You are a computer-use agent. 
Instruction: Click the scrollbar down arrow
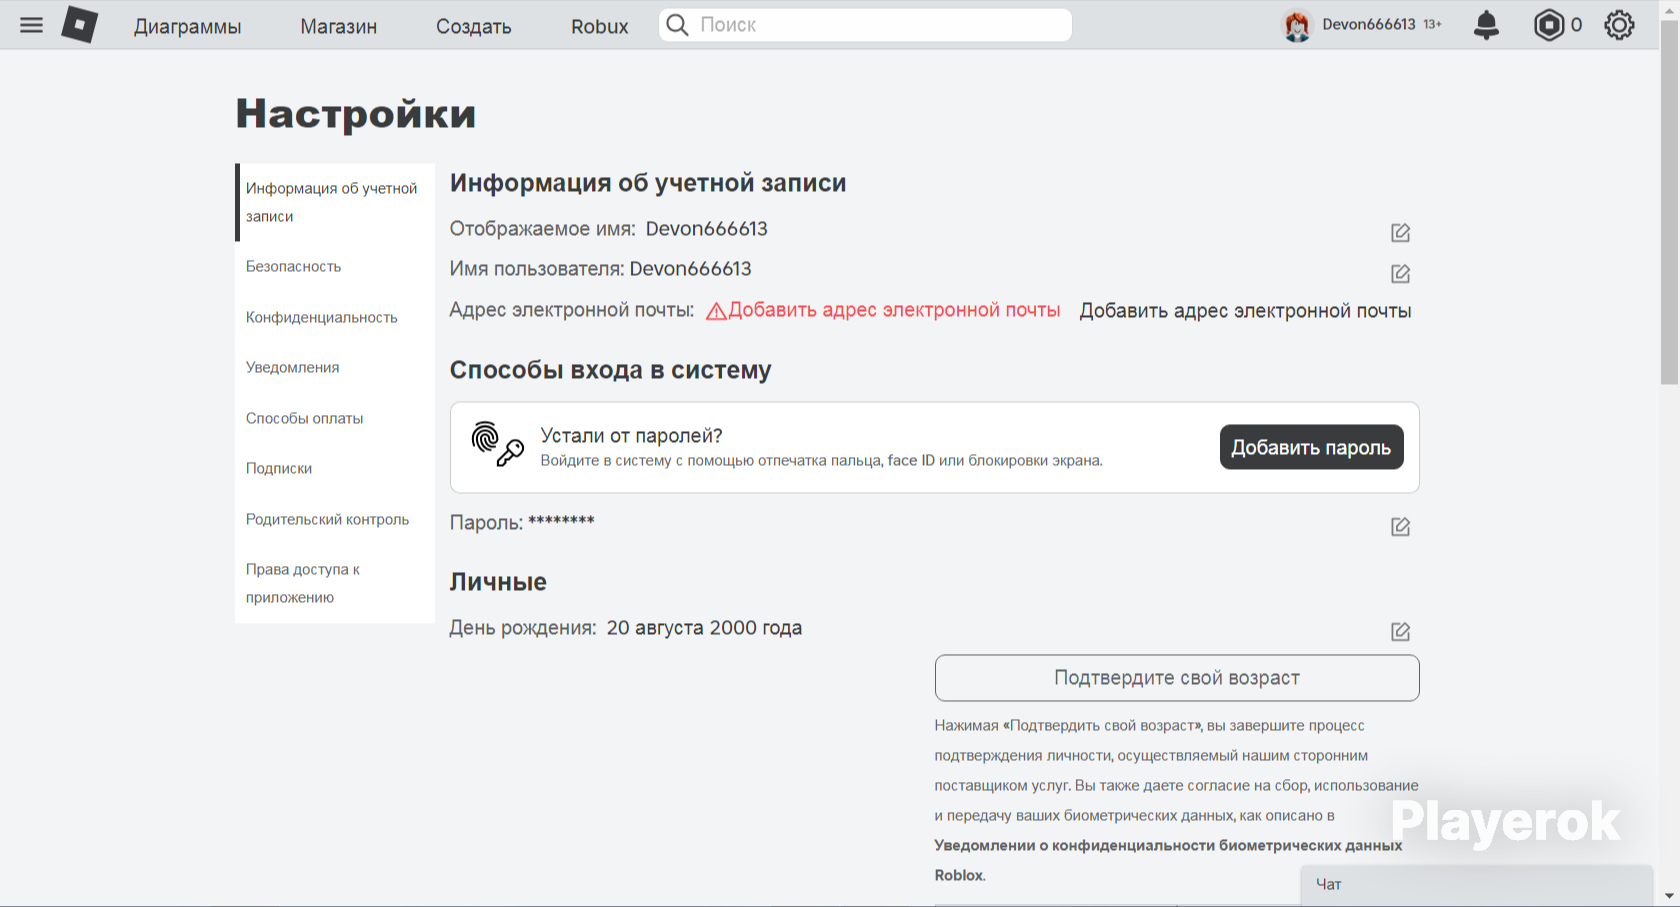pos(1669,896)
